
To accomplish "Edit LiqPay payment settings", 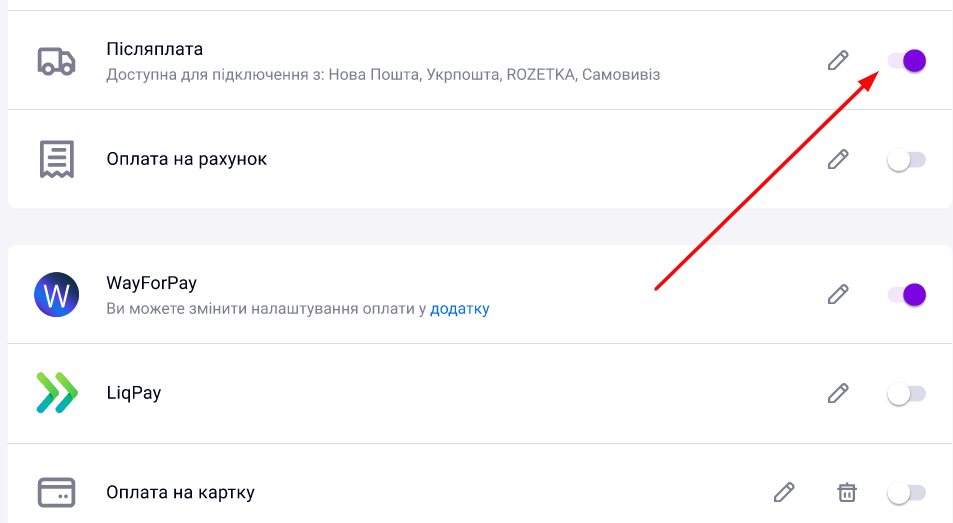I will pyautogui.click(x=838, y=394).
